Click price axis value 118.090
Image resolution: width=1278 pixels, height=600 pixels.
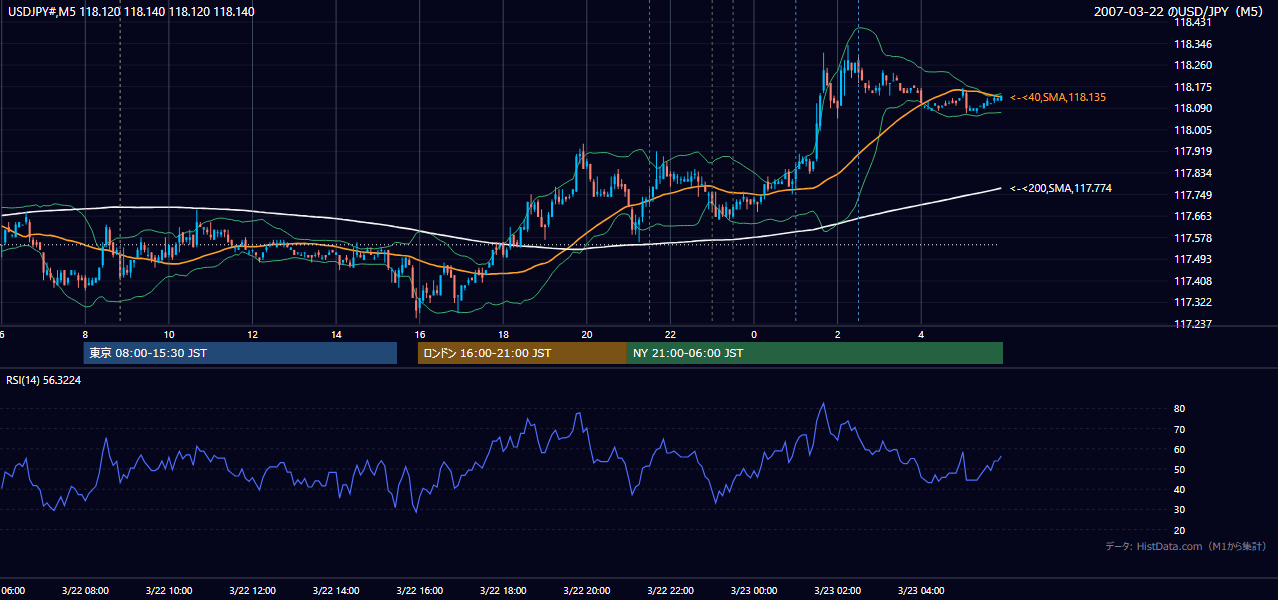click(x=1194, y=108)
